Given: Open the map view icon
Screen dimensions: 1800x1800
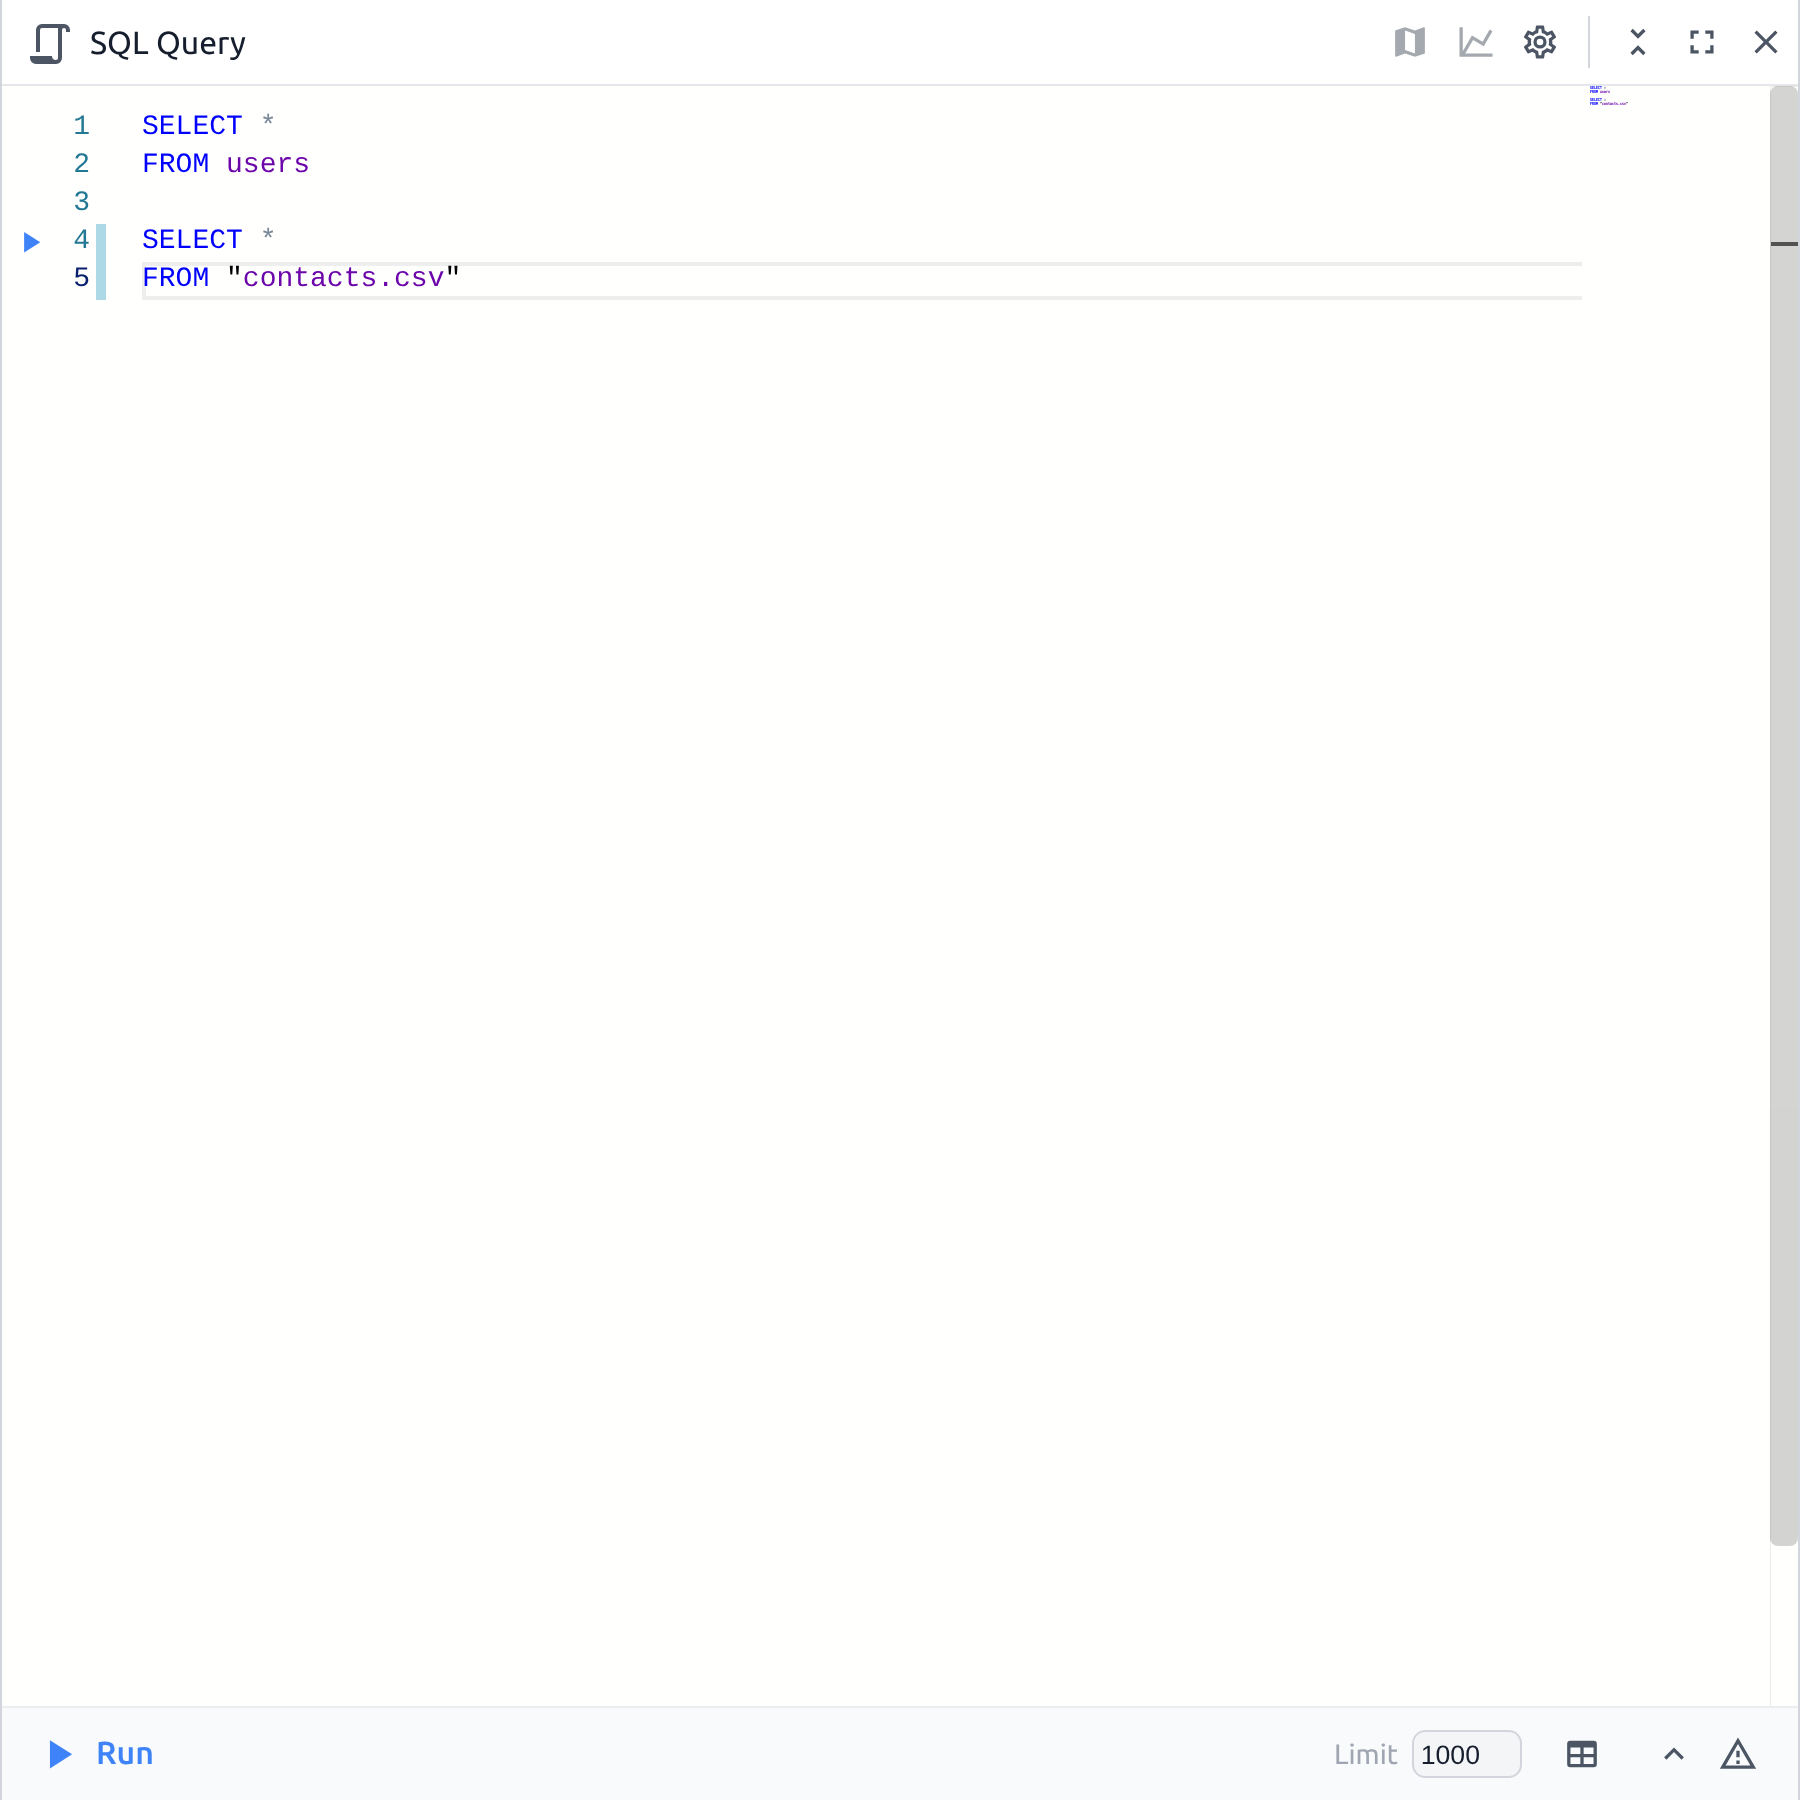Looking at the screenshot, I should [x=1410, y=42].
